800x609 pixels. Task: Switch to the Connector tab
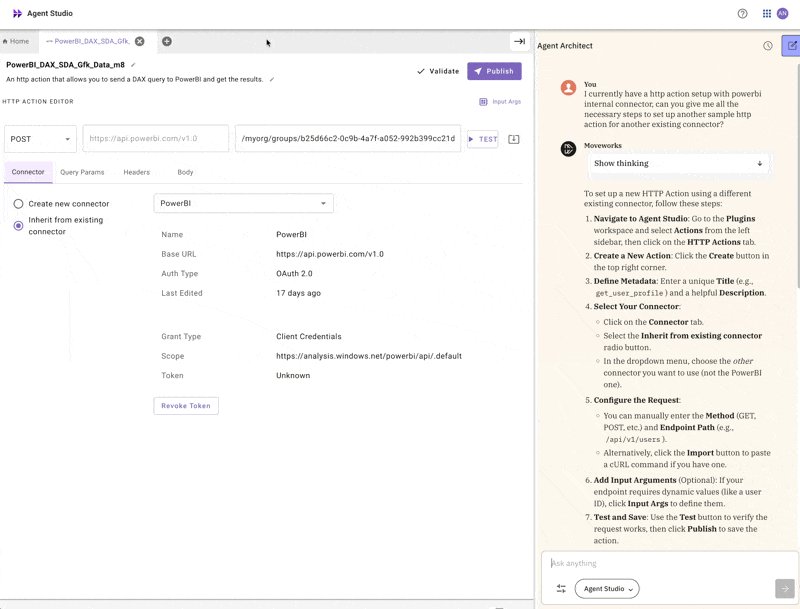[x=28, y=172]
